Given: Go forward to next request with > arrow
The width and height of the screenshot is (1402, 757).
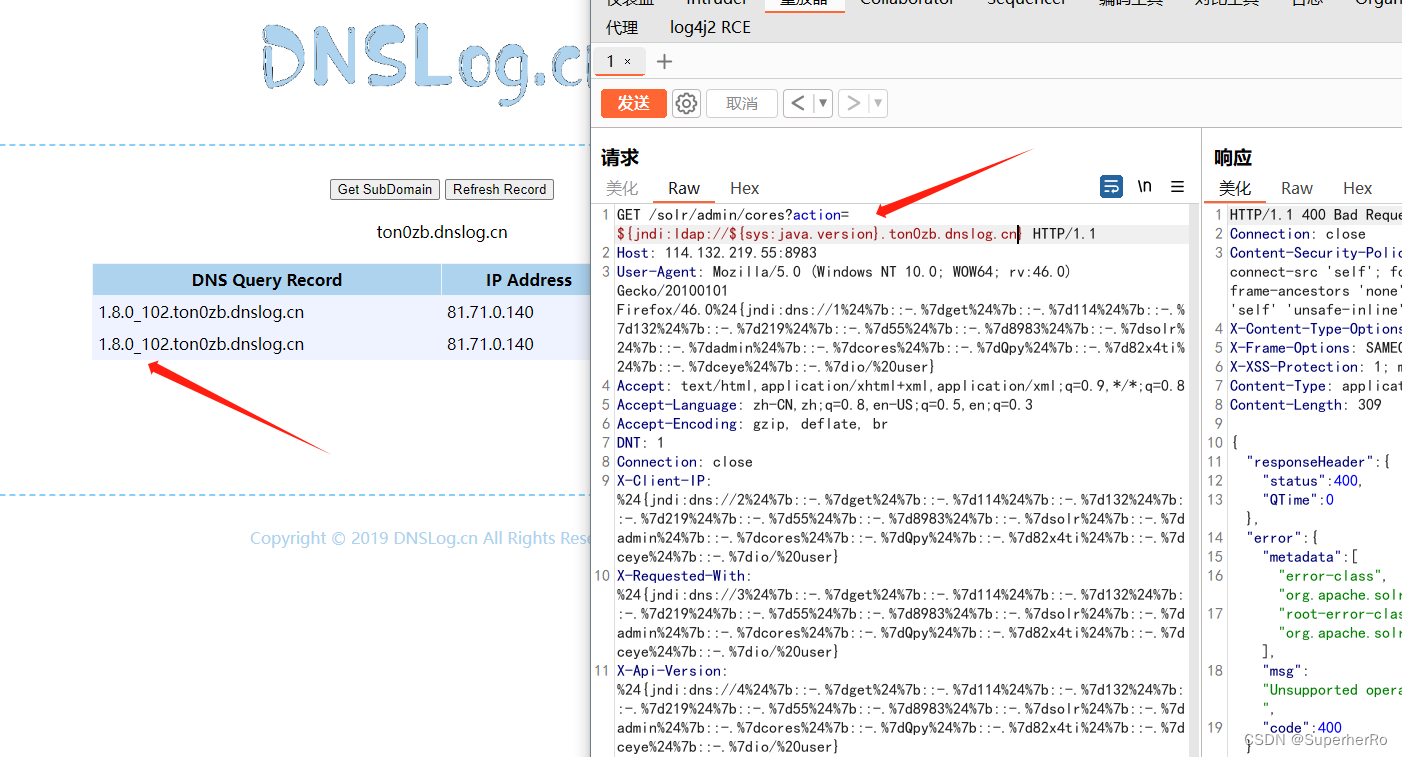Looking at the screenshot, I should [x=854, y=103].
